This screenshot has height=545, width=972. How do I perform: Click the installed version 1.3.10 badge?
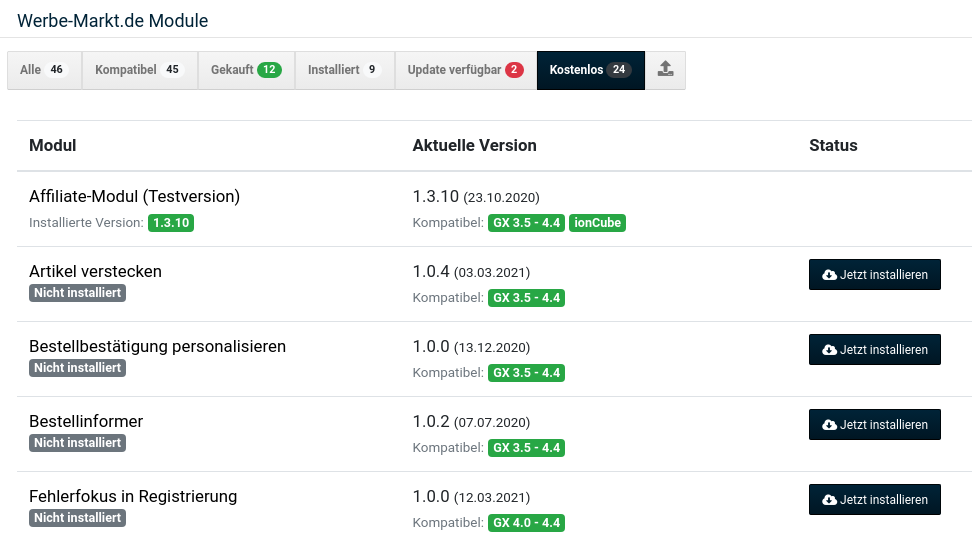[171, 223]
